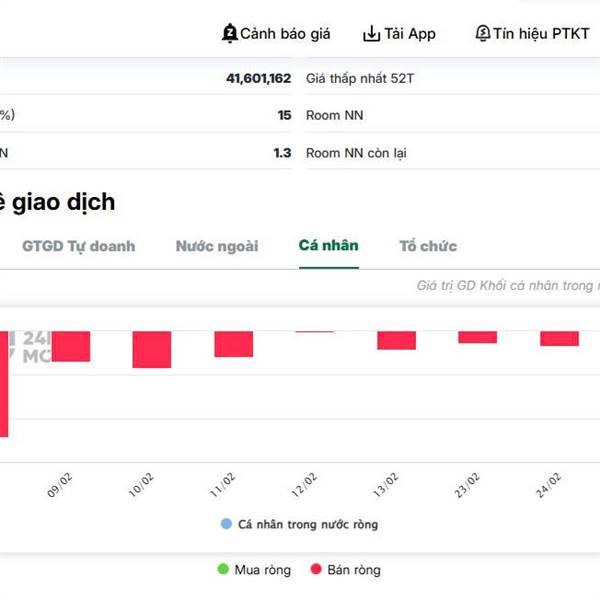Screen dimensions: 600x600
Task: Open Cảnh báo giá link
Action: 285,34
